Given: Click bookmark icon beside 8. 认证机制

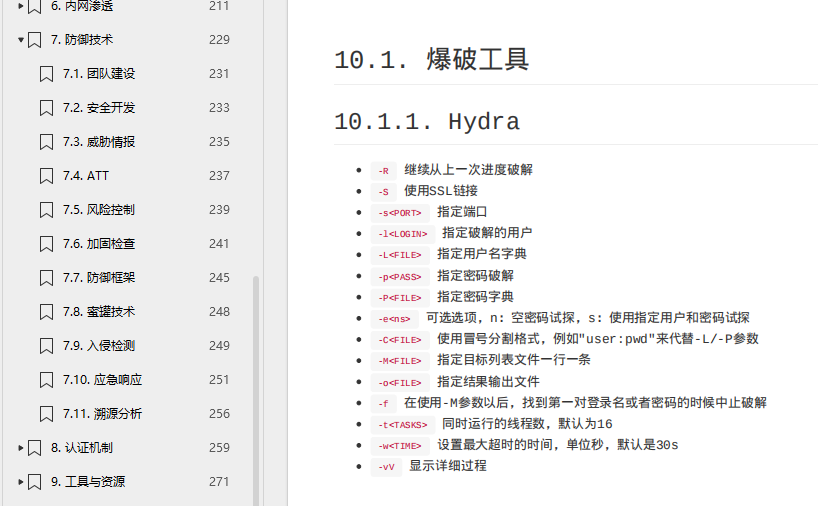Looking at the screenshot, I should pyautogui.click(x=34, y=448).
